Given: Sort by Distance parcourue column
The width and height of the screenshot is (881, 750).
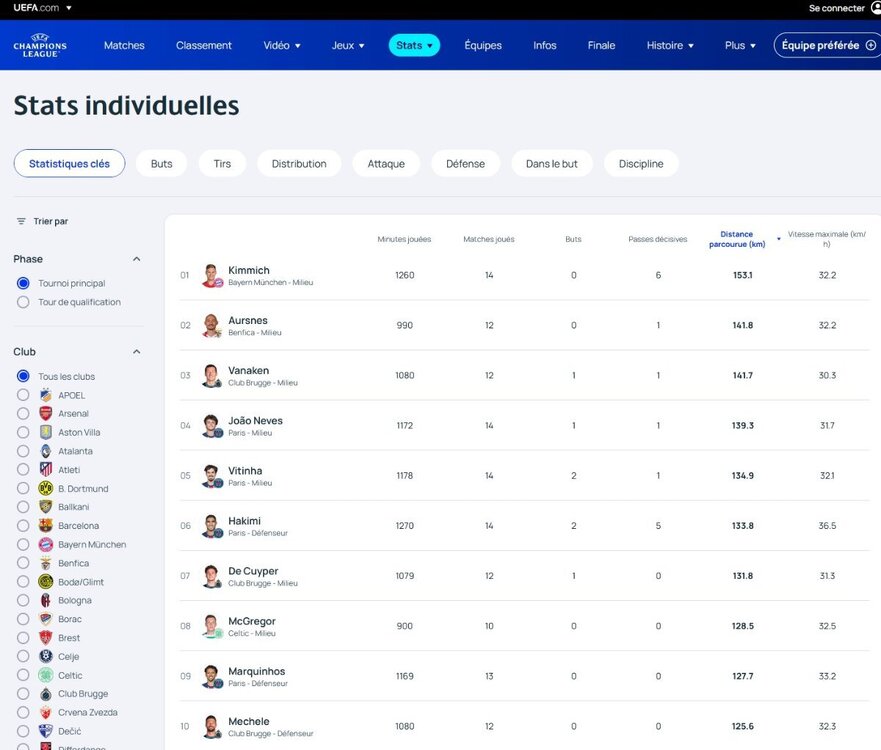Looking at the screenshot, I should [x=737, y=239].
